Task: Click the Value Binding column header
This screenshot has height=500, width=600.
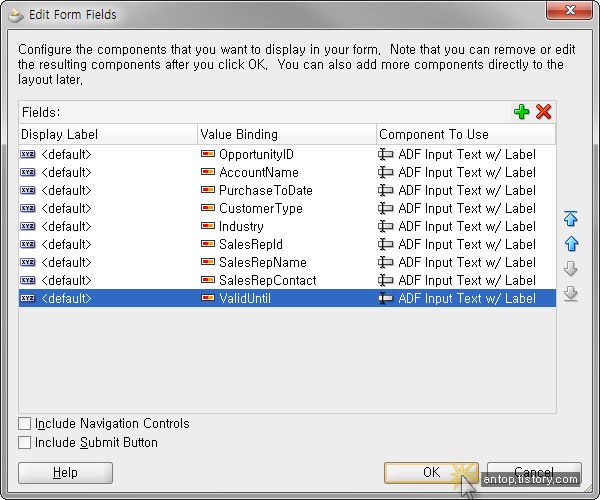Action: click(x=287, y=134)
